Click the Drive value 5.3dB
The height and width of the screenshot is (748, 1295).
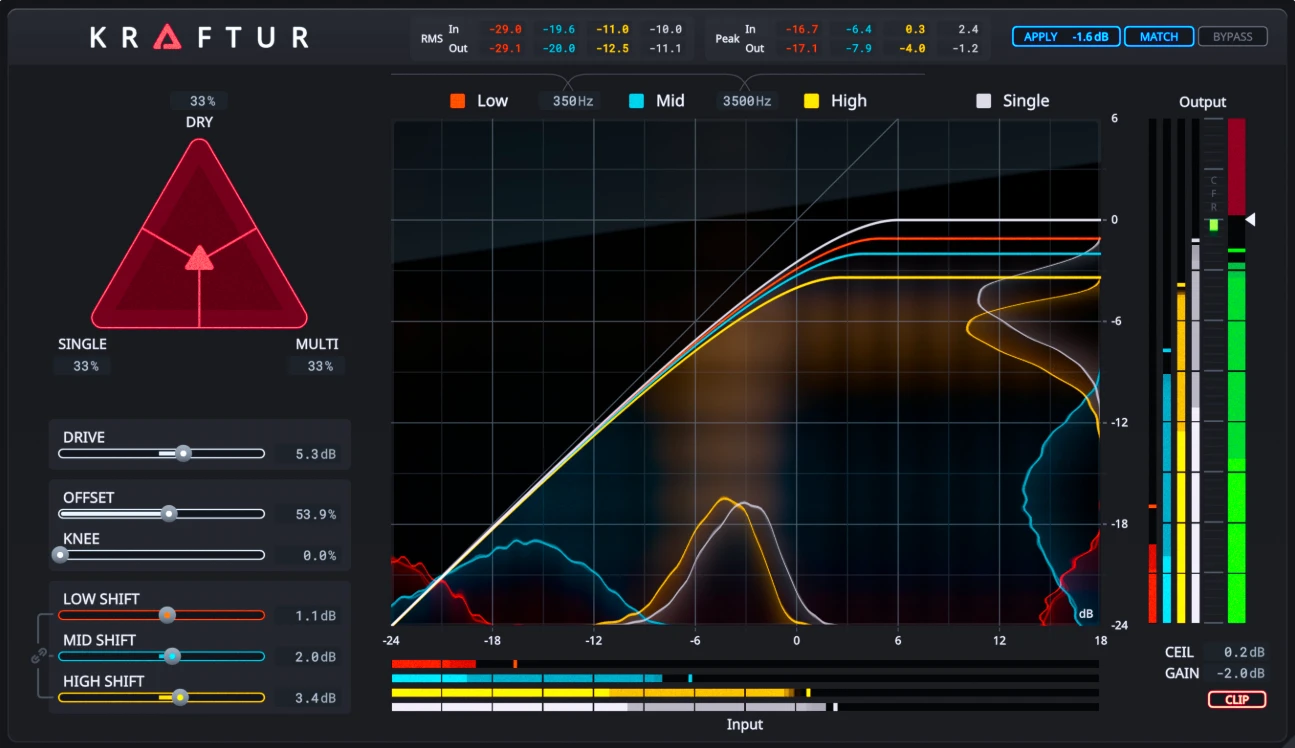point(314,454)
